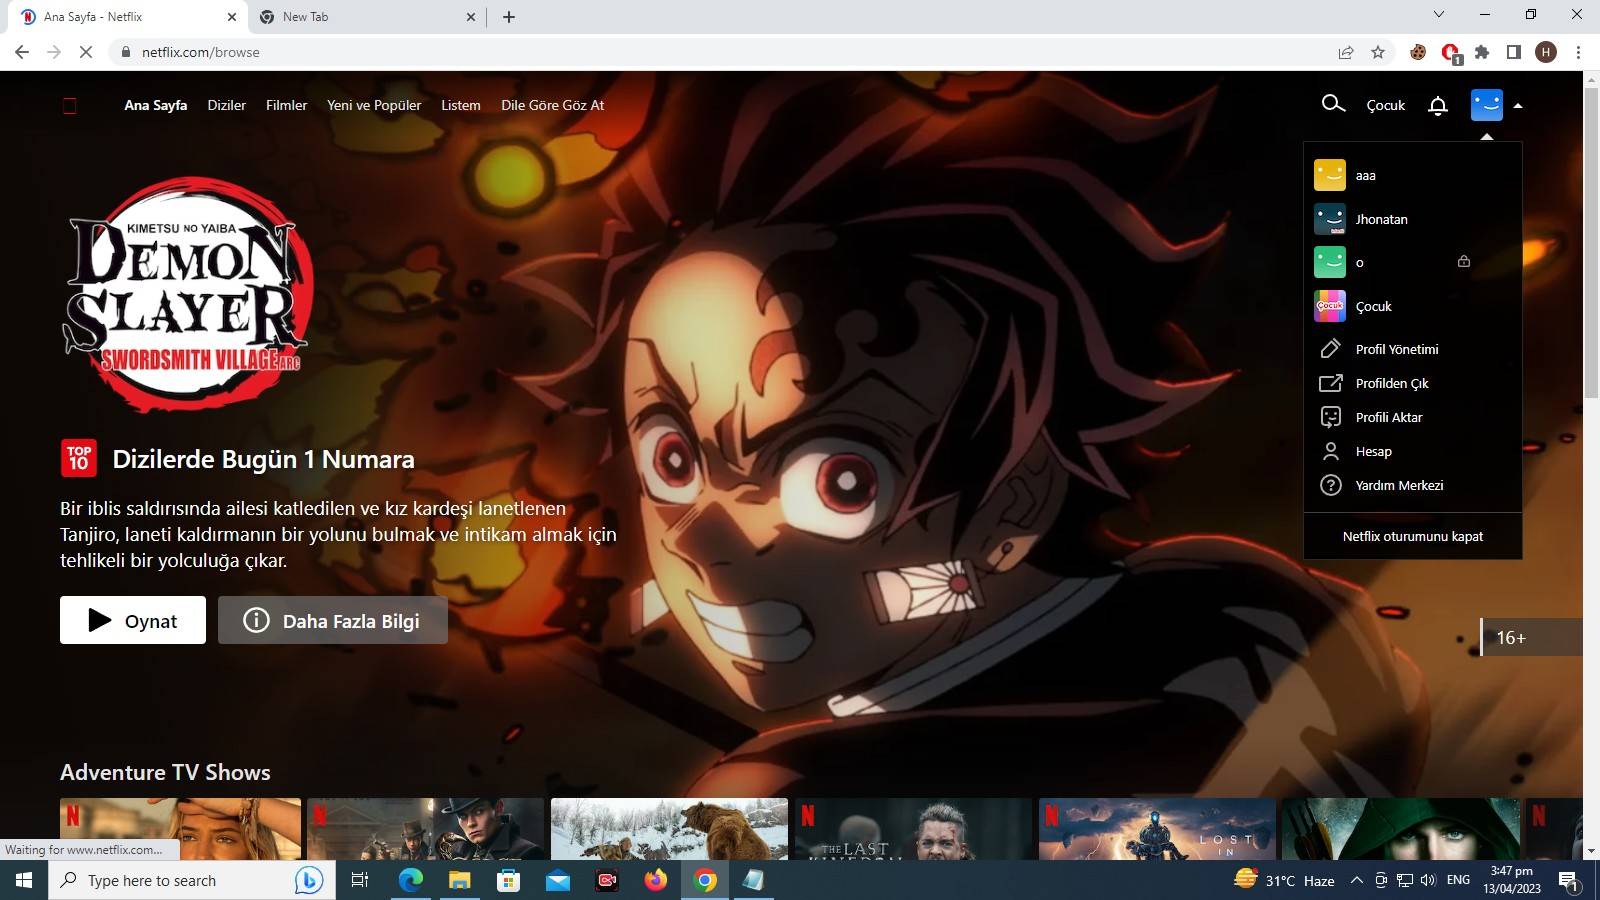
Task: Go to Hesap account settings
Action: click(1373, 451)
